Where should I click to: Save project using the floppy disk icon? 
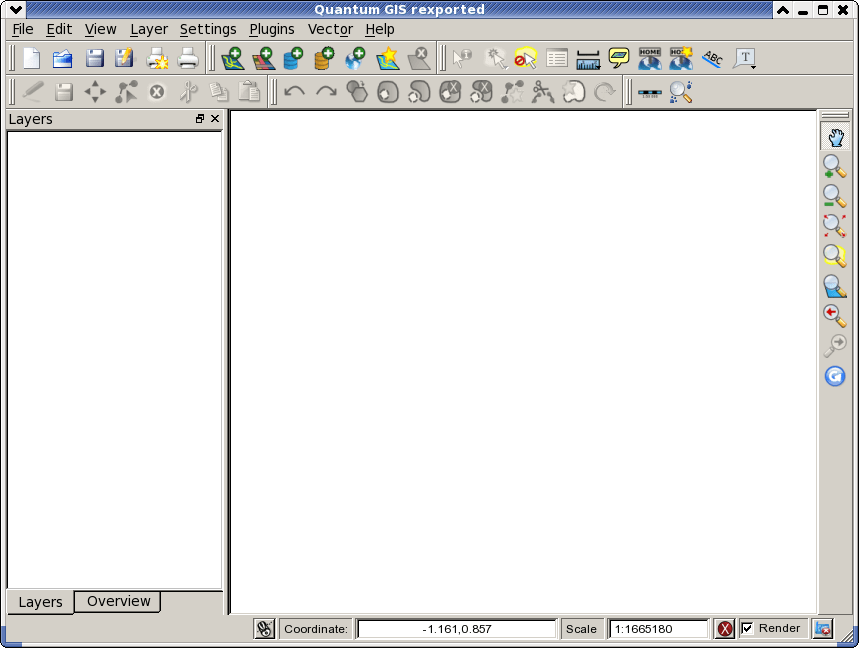94,59
